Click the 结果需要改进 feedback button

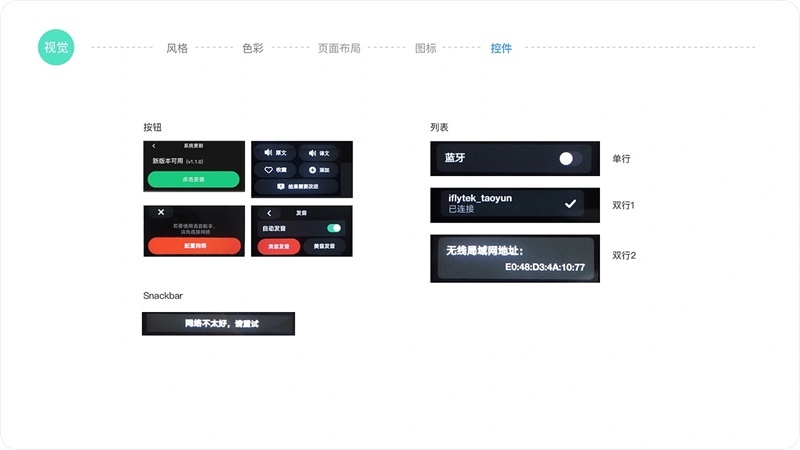tap(297, 186)
